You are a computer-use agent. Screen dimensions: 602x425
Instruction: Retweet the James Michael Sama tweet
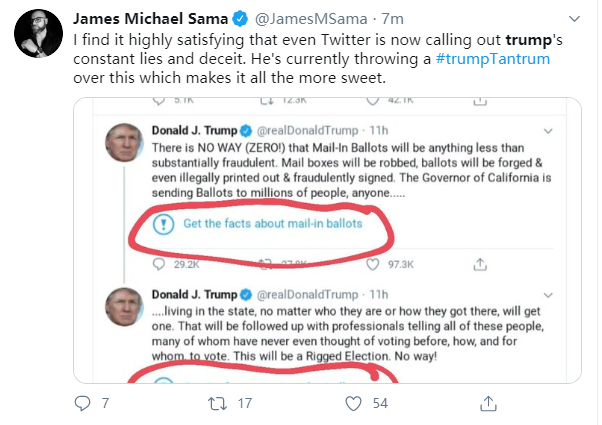pos(216,403)
